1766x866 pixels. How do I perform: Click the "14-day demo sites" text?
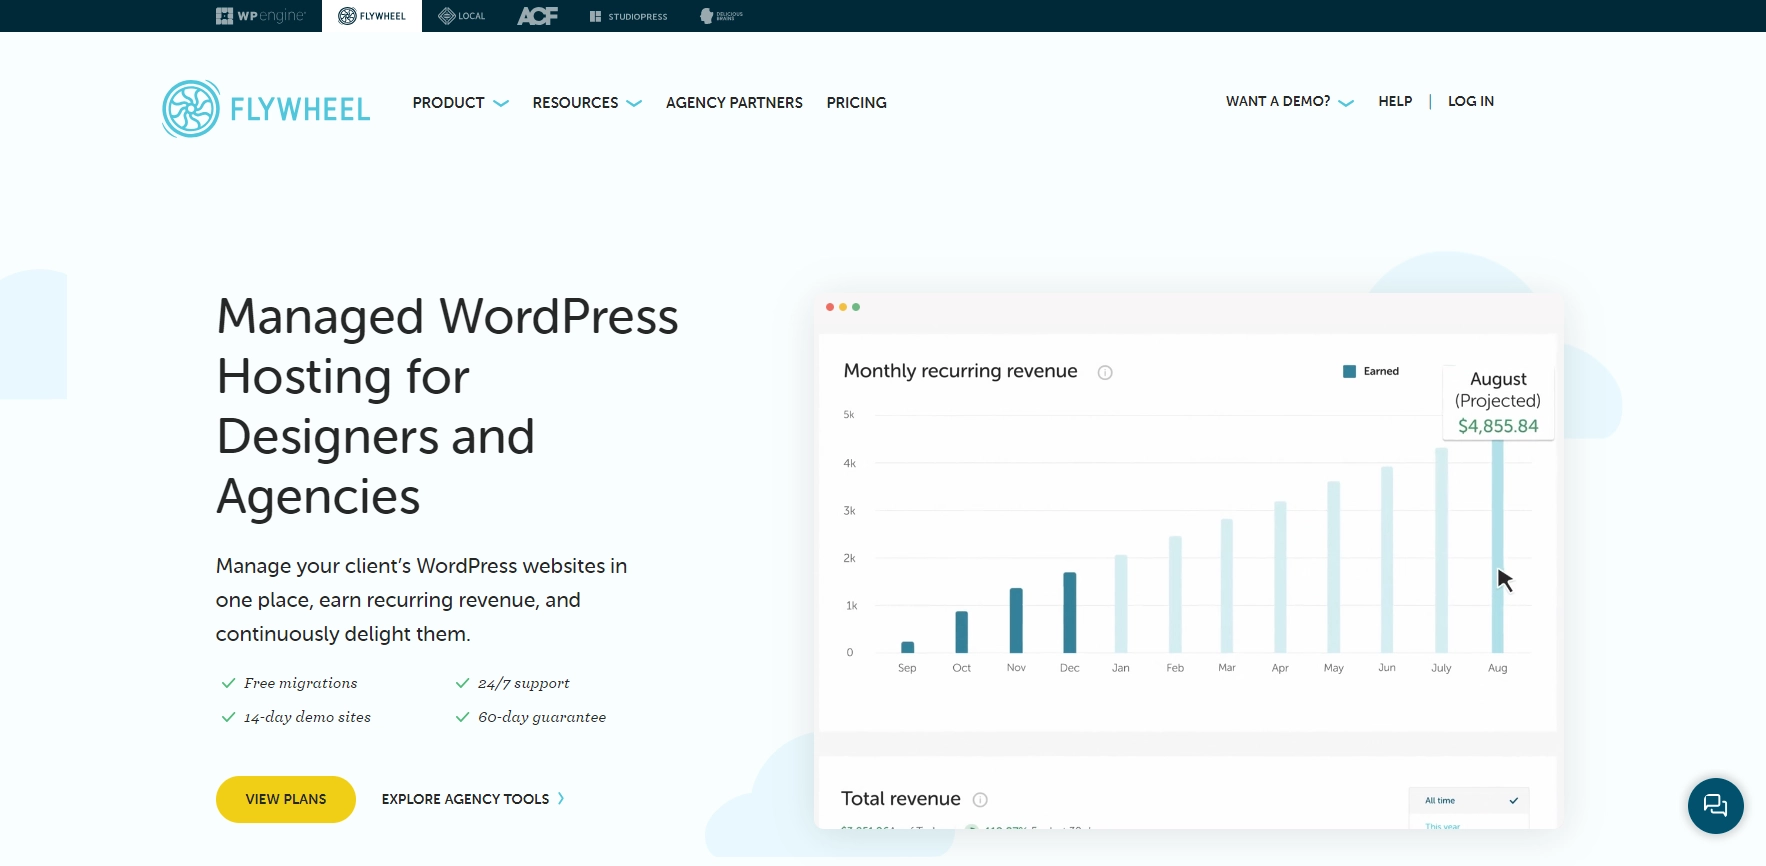[x=308, y=717]
